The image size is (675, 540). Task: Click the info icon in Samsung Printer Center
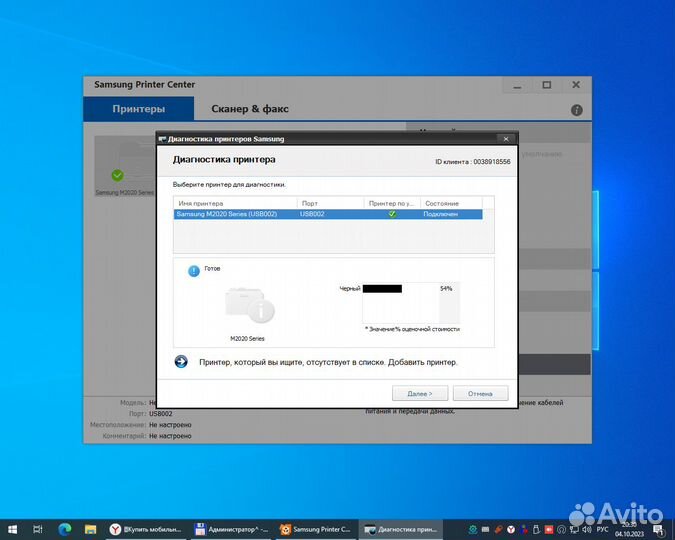click(x=577, y=110)
